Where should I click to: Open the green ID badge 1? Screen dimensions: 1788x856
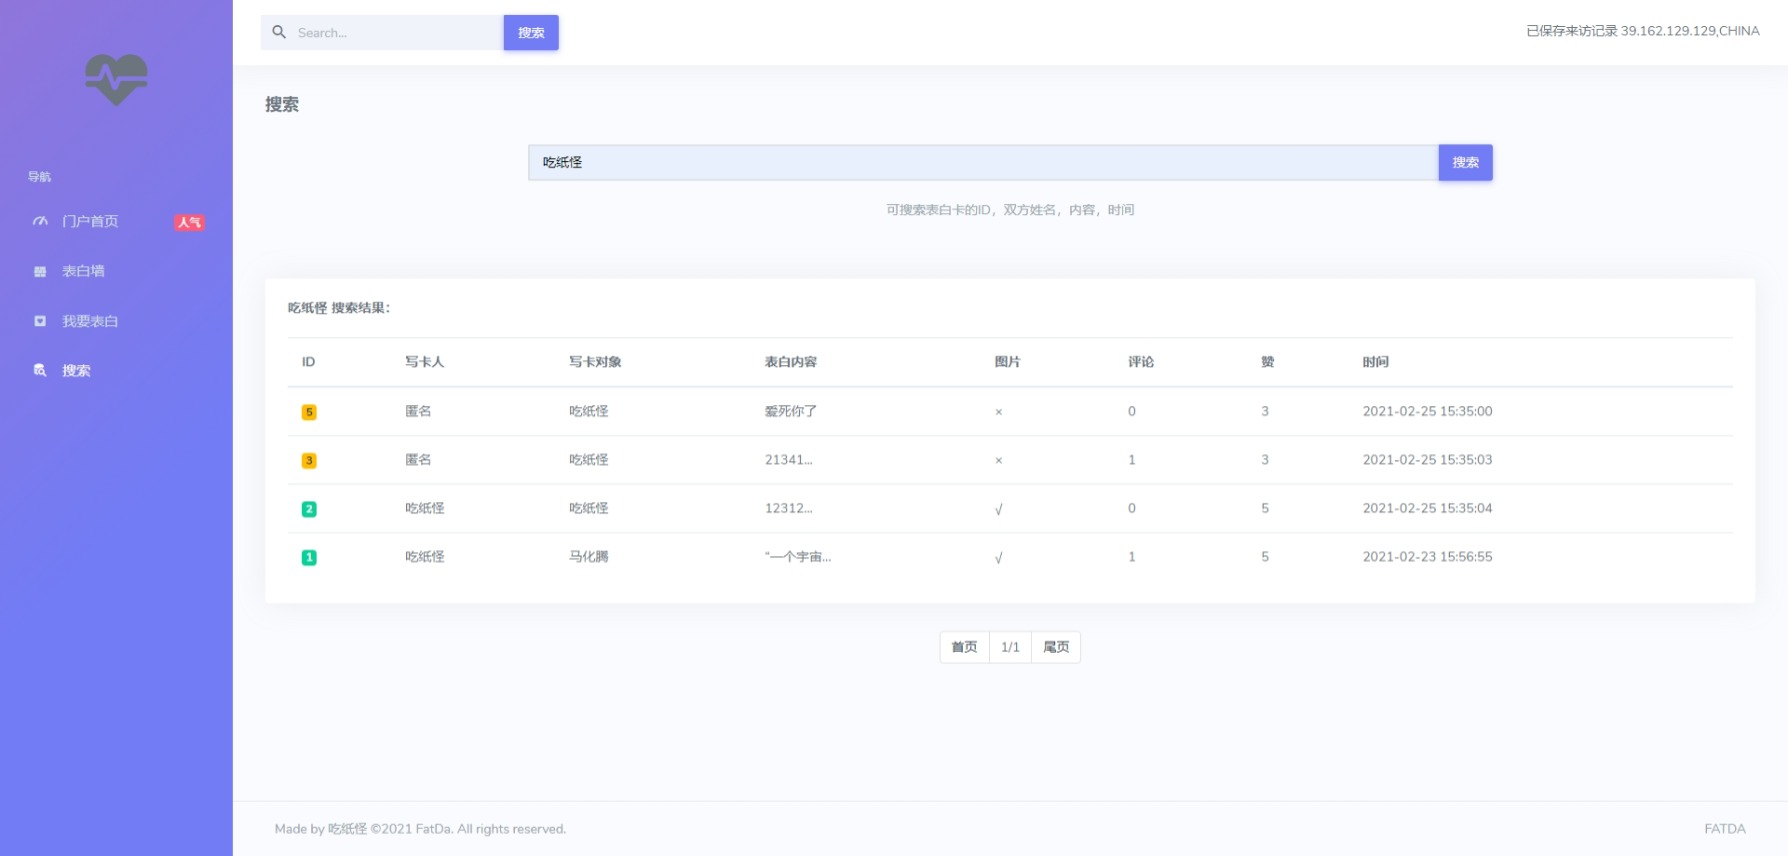[x=309, y=558]
